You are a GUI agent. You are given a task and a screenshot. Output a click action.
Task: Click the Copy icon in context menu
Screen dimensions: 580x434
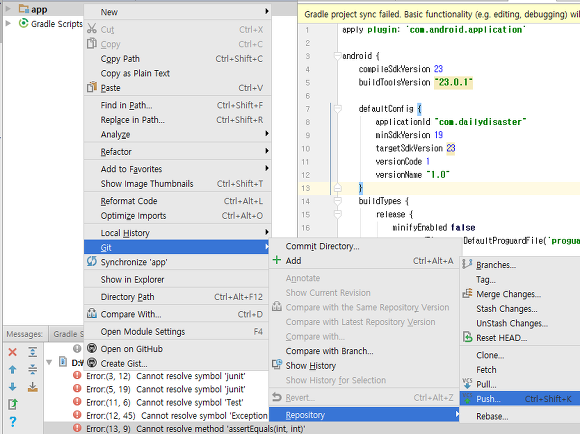click(x=91, y=44)
